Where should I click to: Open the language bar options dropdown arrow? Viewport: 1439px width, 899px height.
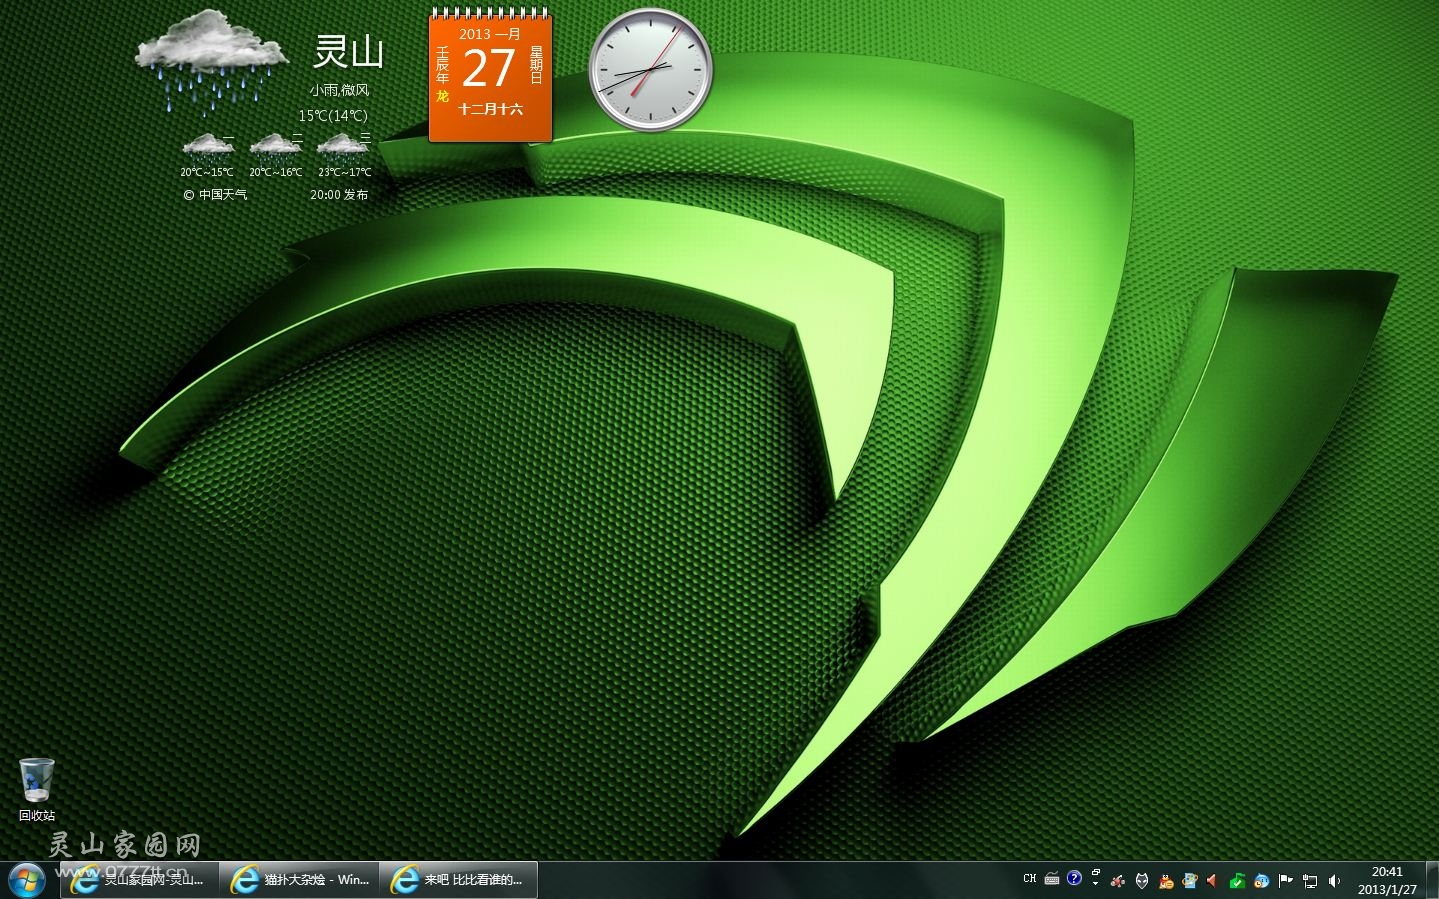pyautogui.click(x=1096, y=884)
